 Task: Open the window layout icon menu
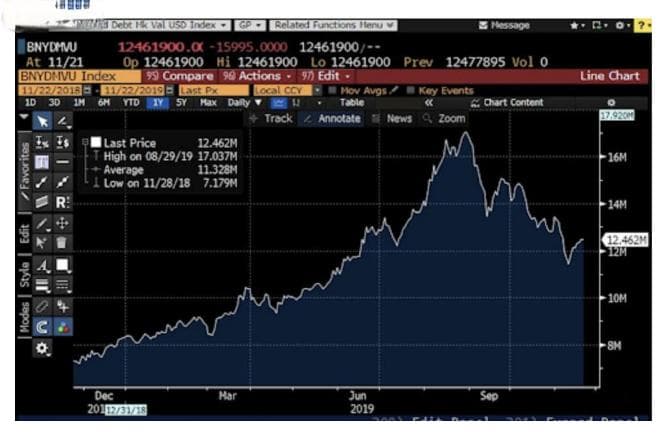[x=599, y=26]
